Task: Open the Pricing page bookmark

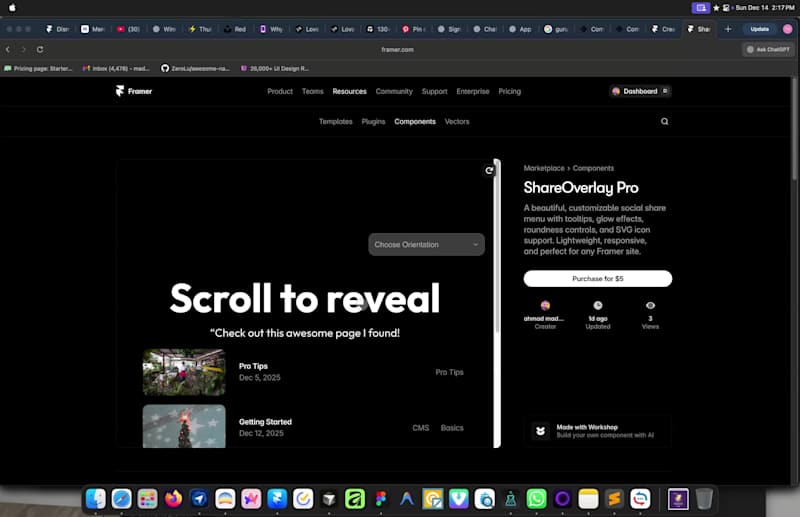Action: pyautogui.click(x=38, y=68)
